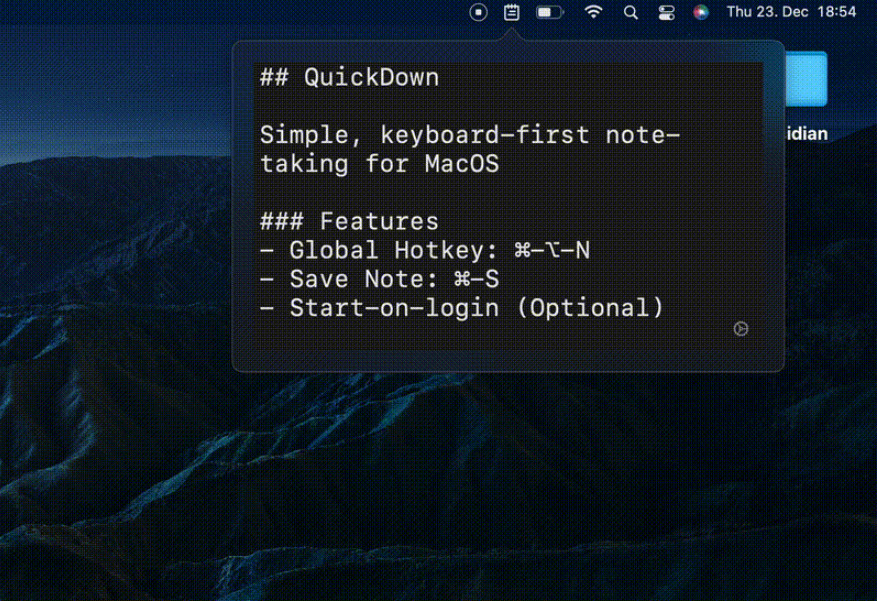Open the date and time Thu 23. Dec 18:54
This screenshot has height=601, width=877.
[791, 12]
